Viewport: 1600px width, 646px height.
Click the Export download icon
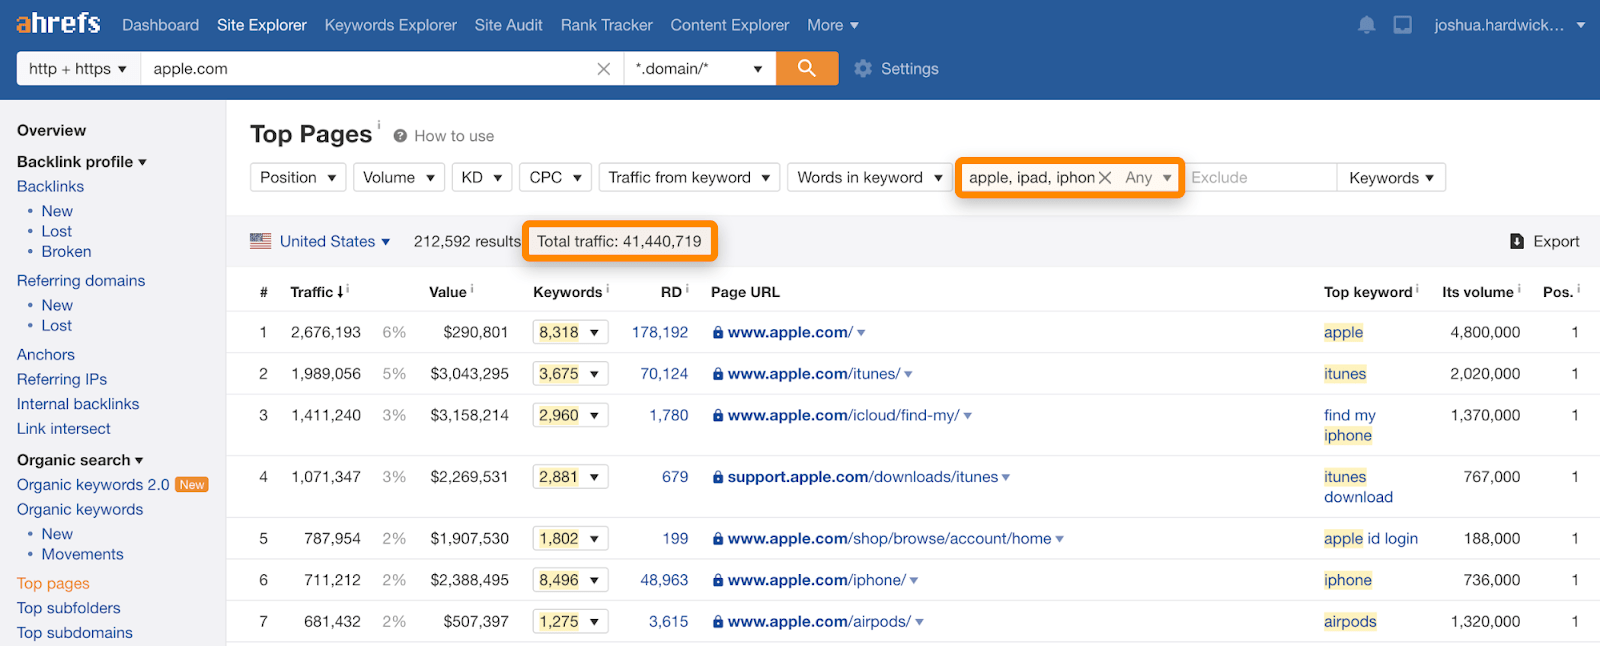(x=1517, y=241)
